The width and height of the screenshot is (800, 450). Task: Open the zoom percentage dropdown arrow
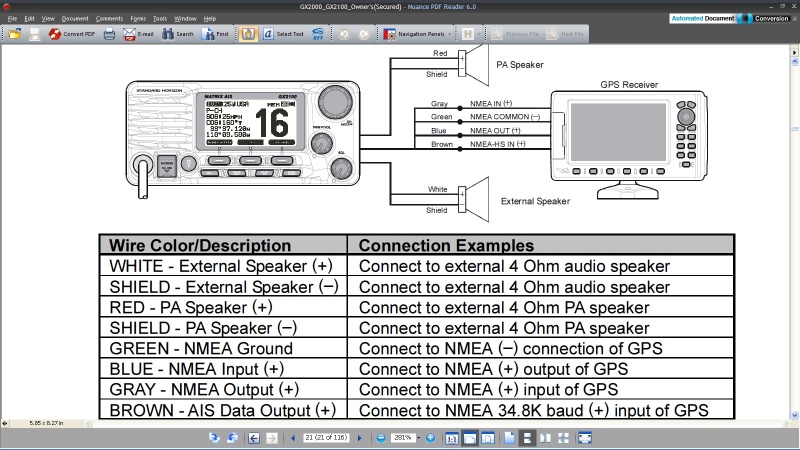coord(419,438)
